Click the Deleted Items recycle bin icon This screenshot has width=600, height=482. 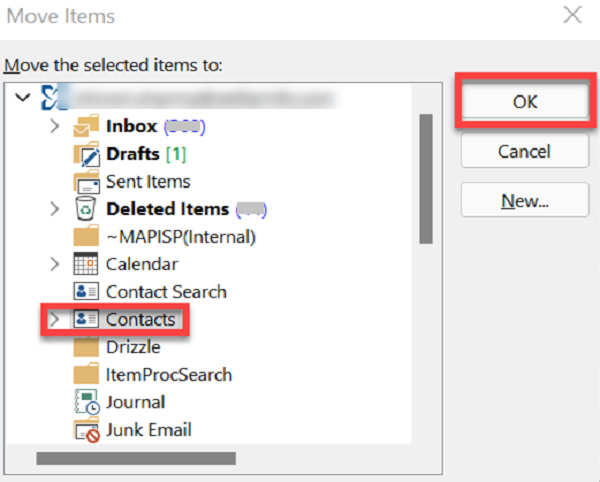(86, 208)
